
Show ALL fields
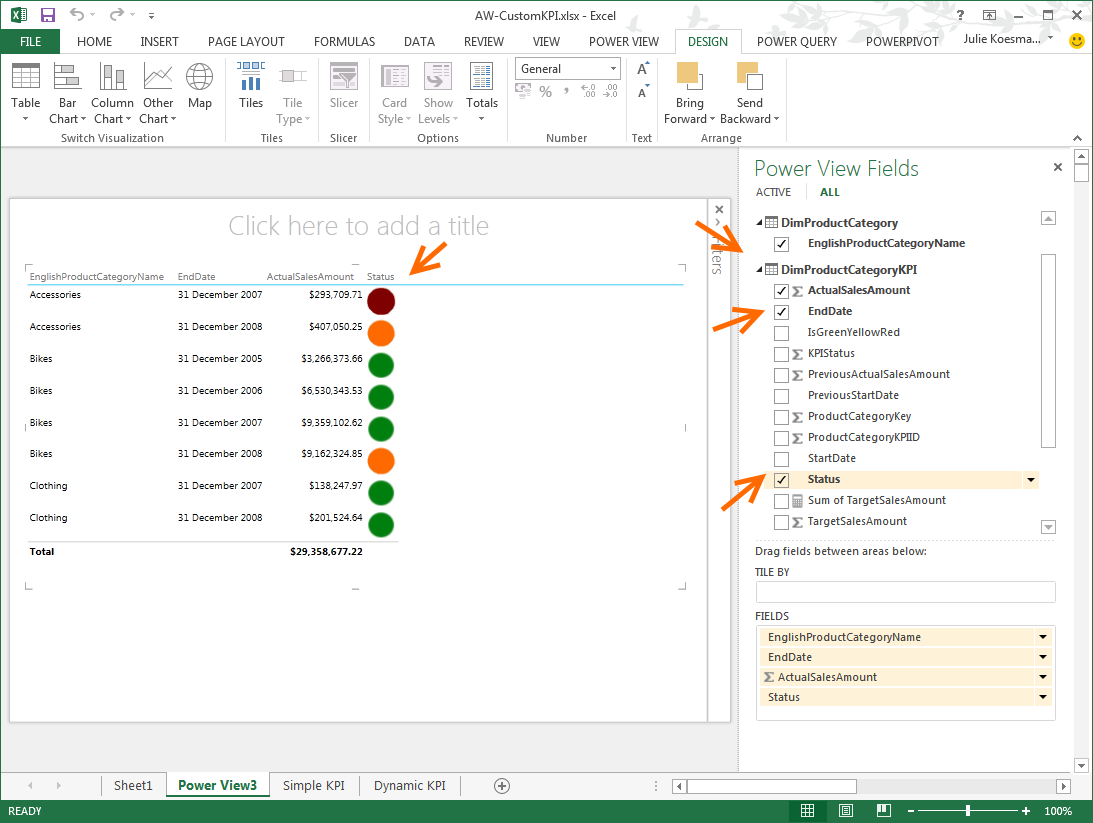(830, 192)
